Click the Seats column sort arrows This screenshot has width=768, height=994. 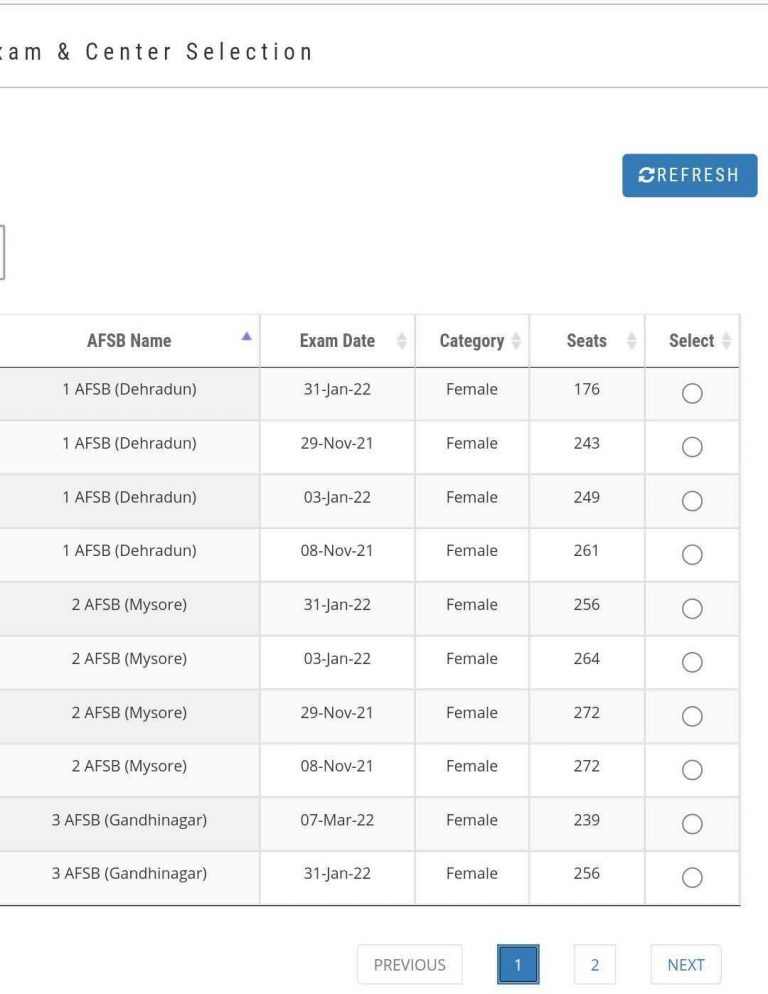(631, 341)
